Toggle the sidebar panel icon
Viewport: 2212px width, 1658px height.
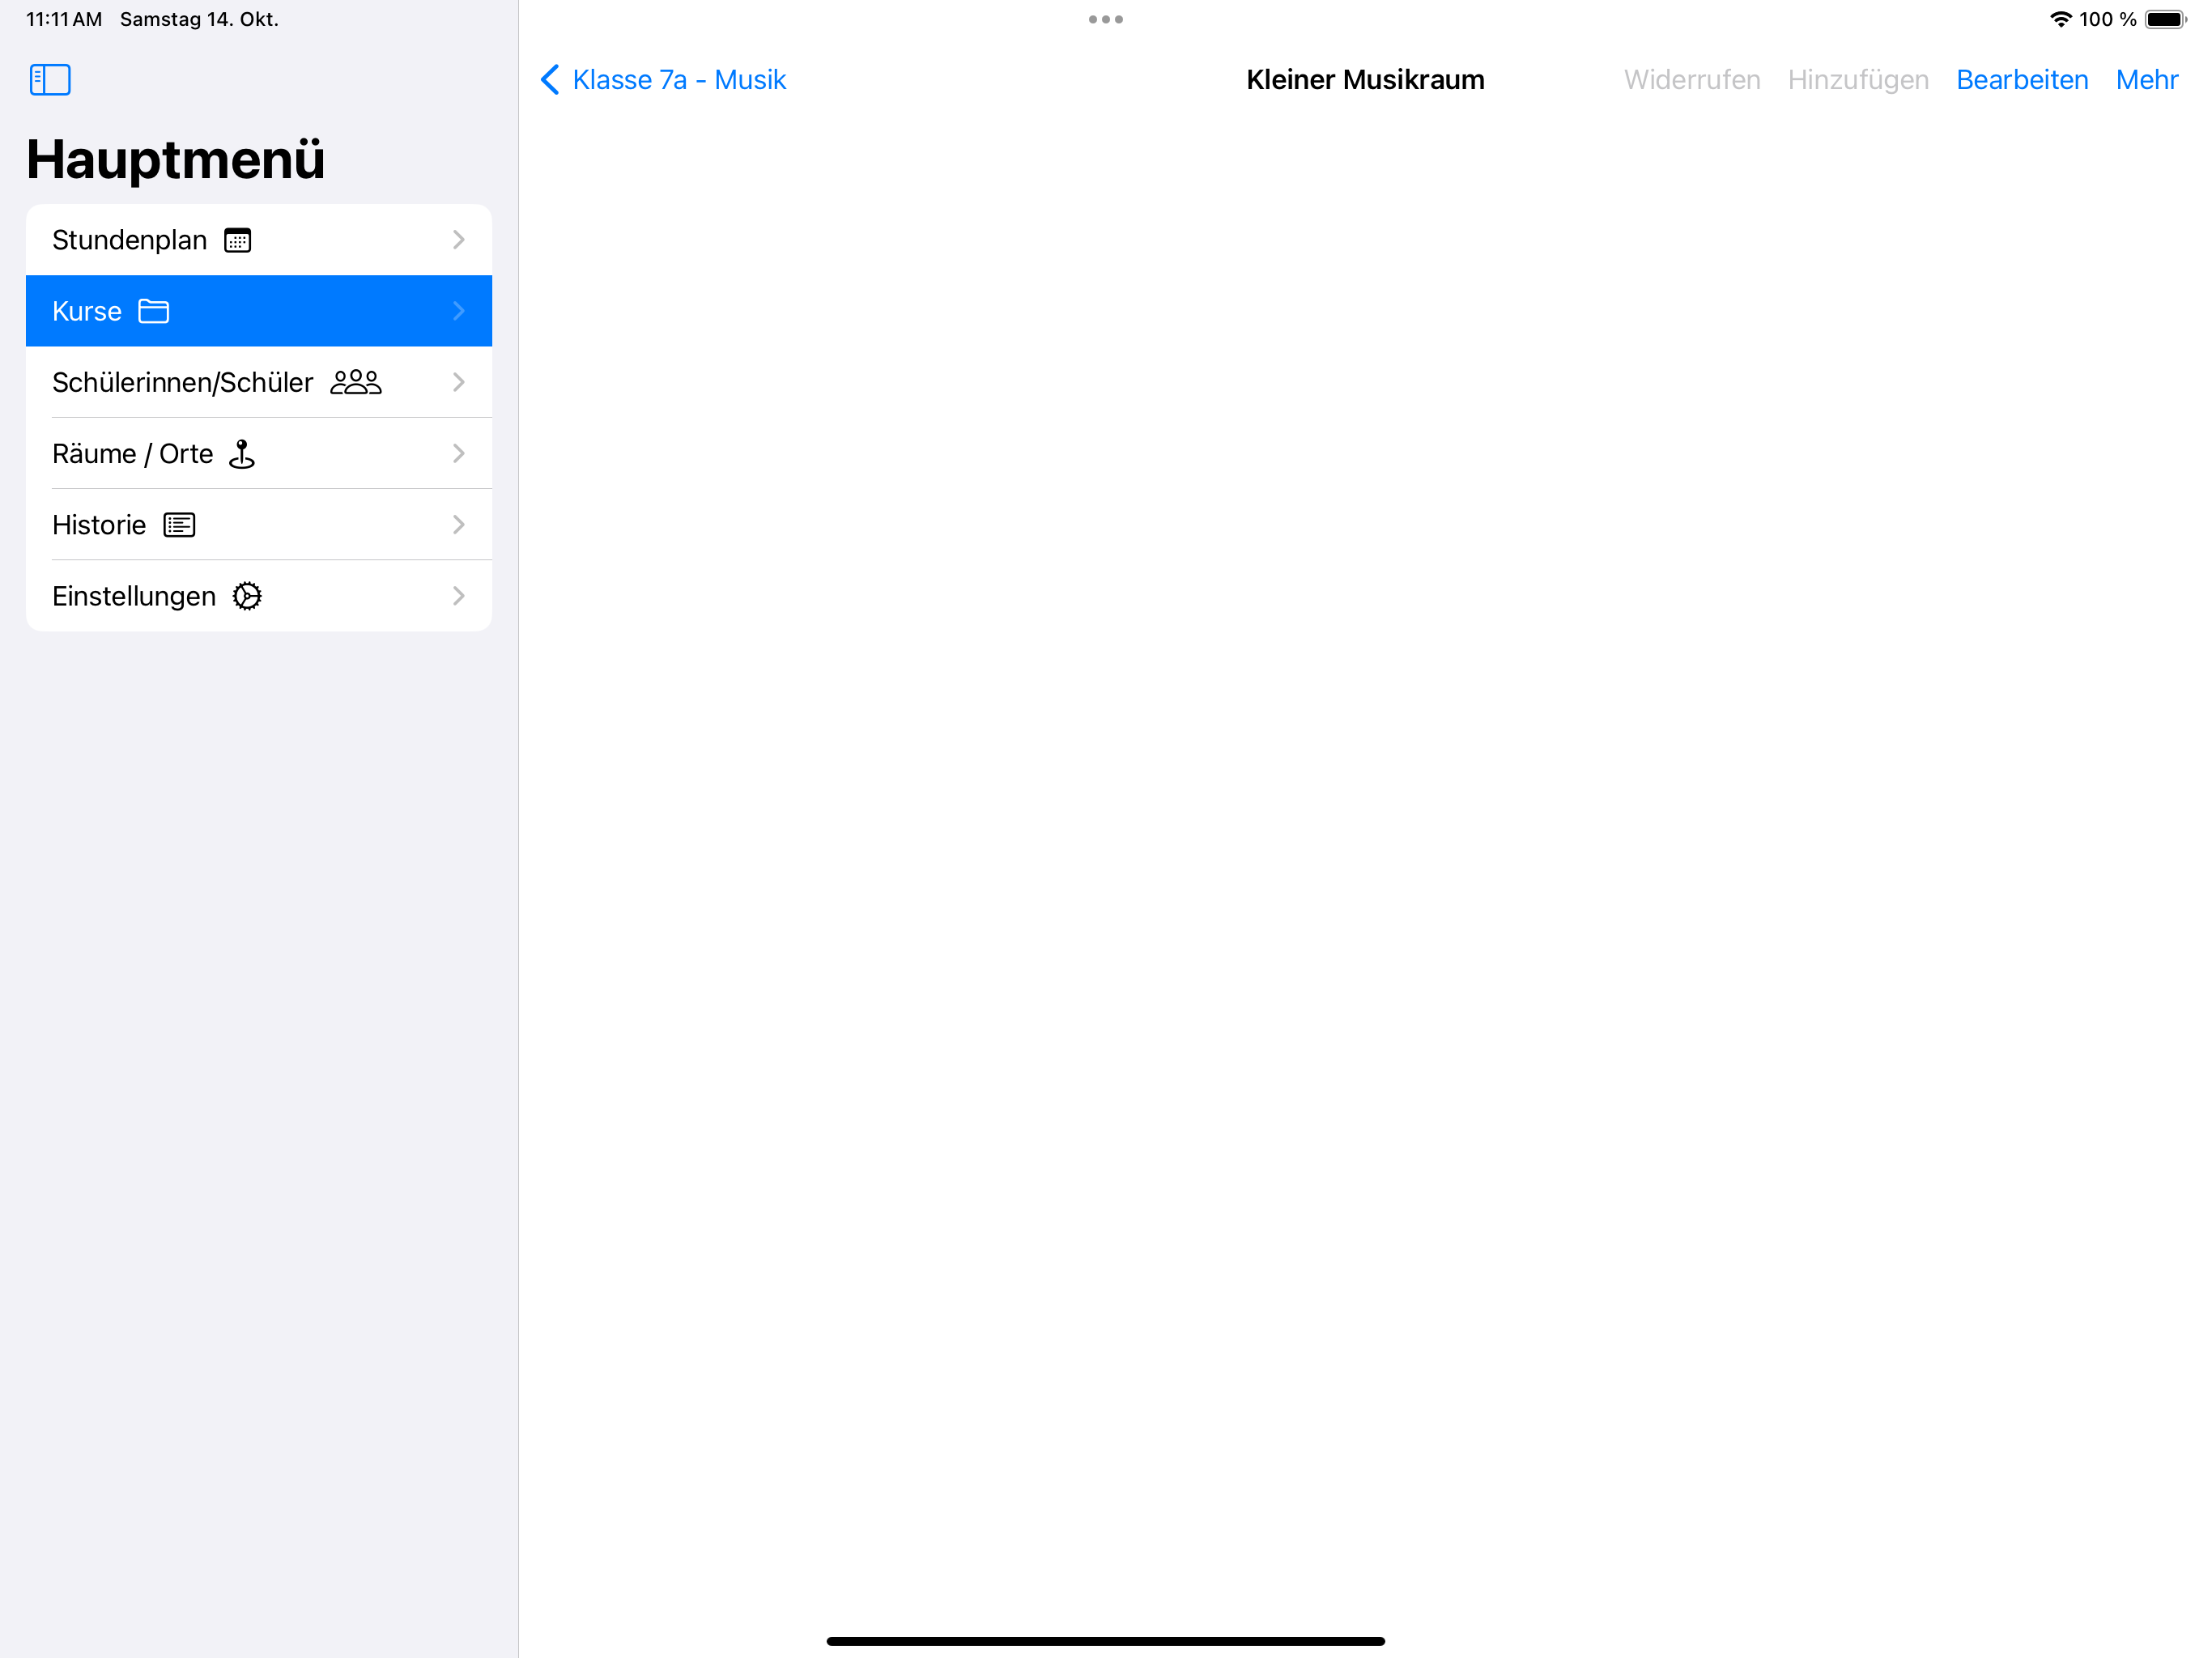click(x=50, y=80)
